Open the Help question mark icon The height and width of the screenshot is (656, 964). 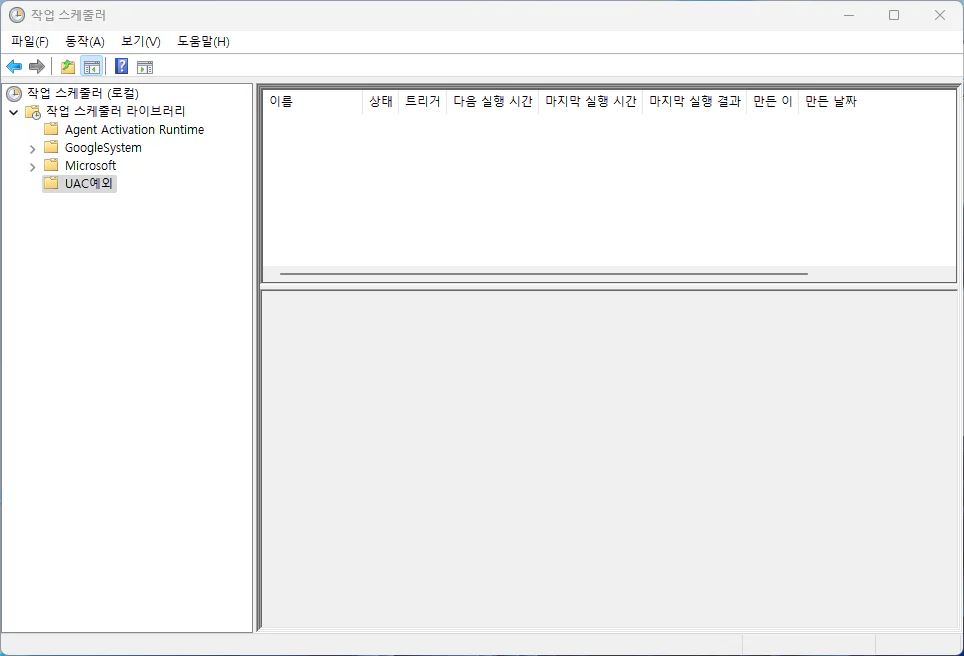[x=122, y=66]
